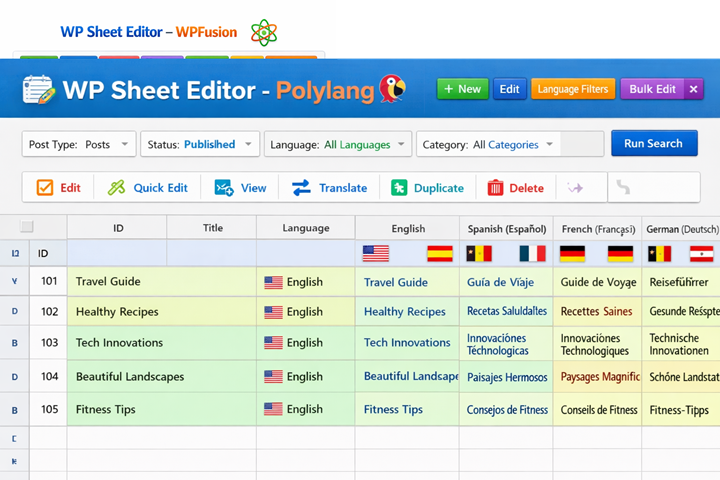Expand the Language All Languages dropdown
This screenshot has height=480, width=720.
(338, 144)
